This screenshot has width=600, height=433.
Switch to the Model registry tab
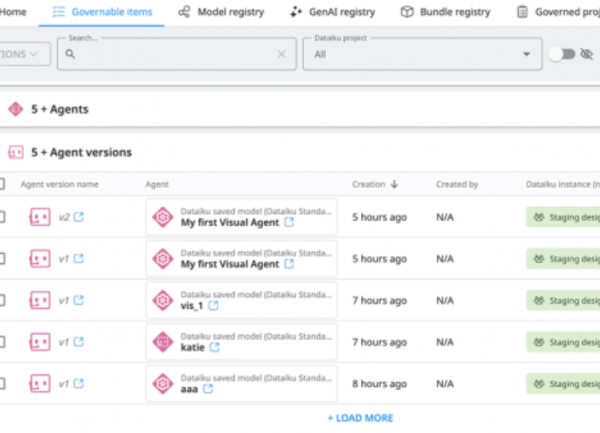point(221,12)
